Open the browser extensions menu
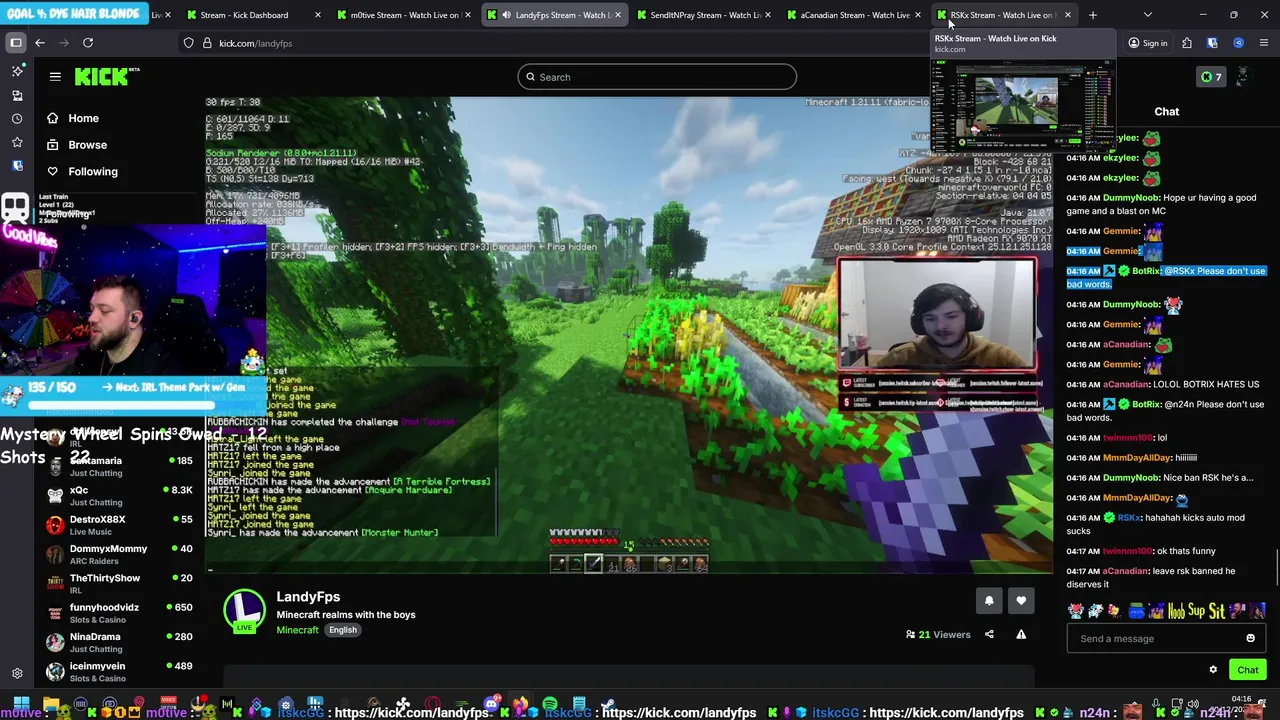Viewport: 1280px width, 720px height. pos(1186,43)
